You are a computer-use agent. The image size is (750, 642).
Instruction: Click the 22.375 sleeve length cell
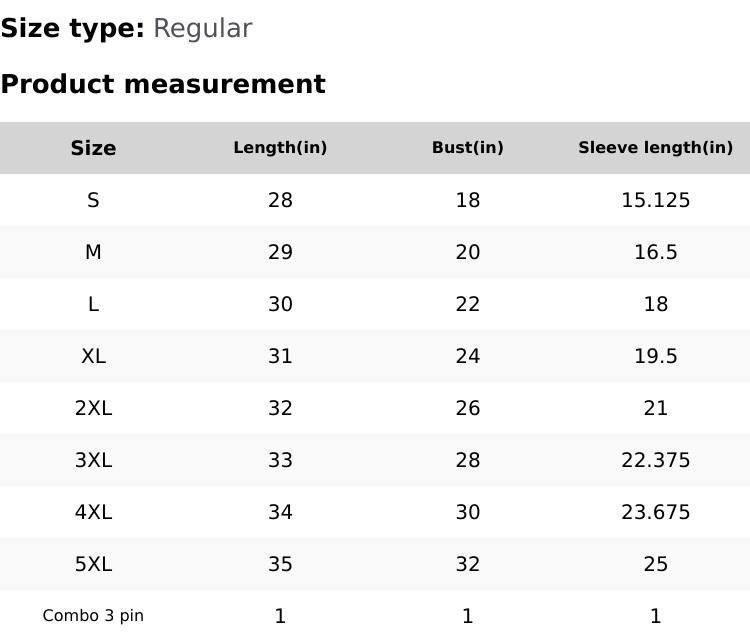click(655, 460)
